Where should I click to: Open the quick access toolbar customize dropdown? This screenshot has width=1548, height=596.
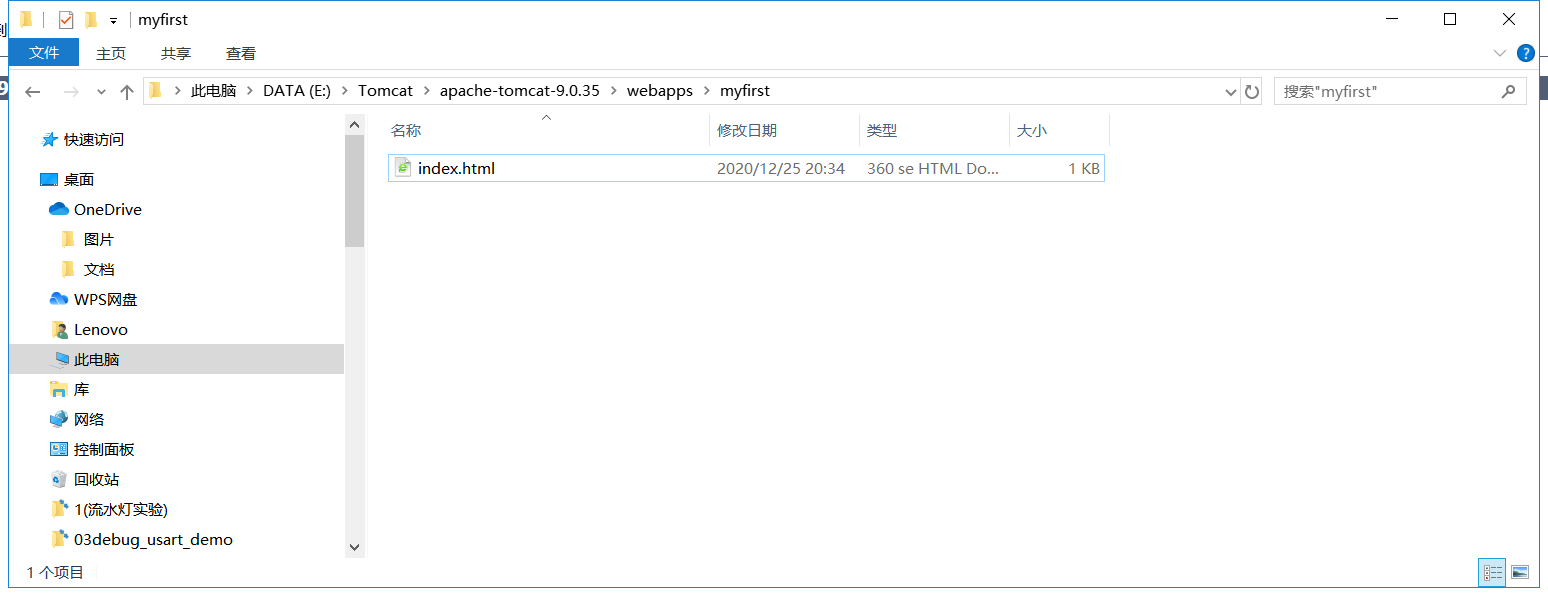(114, 20)
